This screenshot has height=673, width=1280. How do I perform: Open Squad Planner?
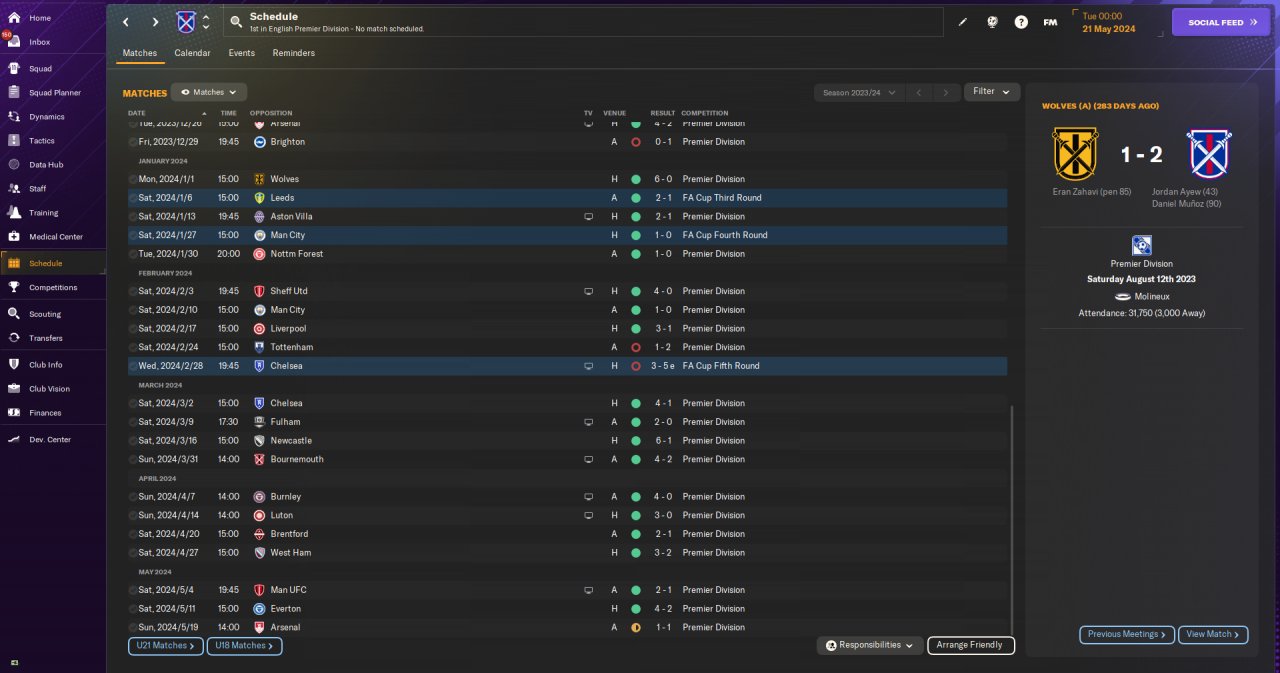click(52, 93)
